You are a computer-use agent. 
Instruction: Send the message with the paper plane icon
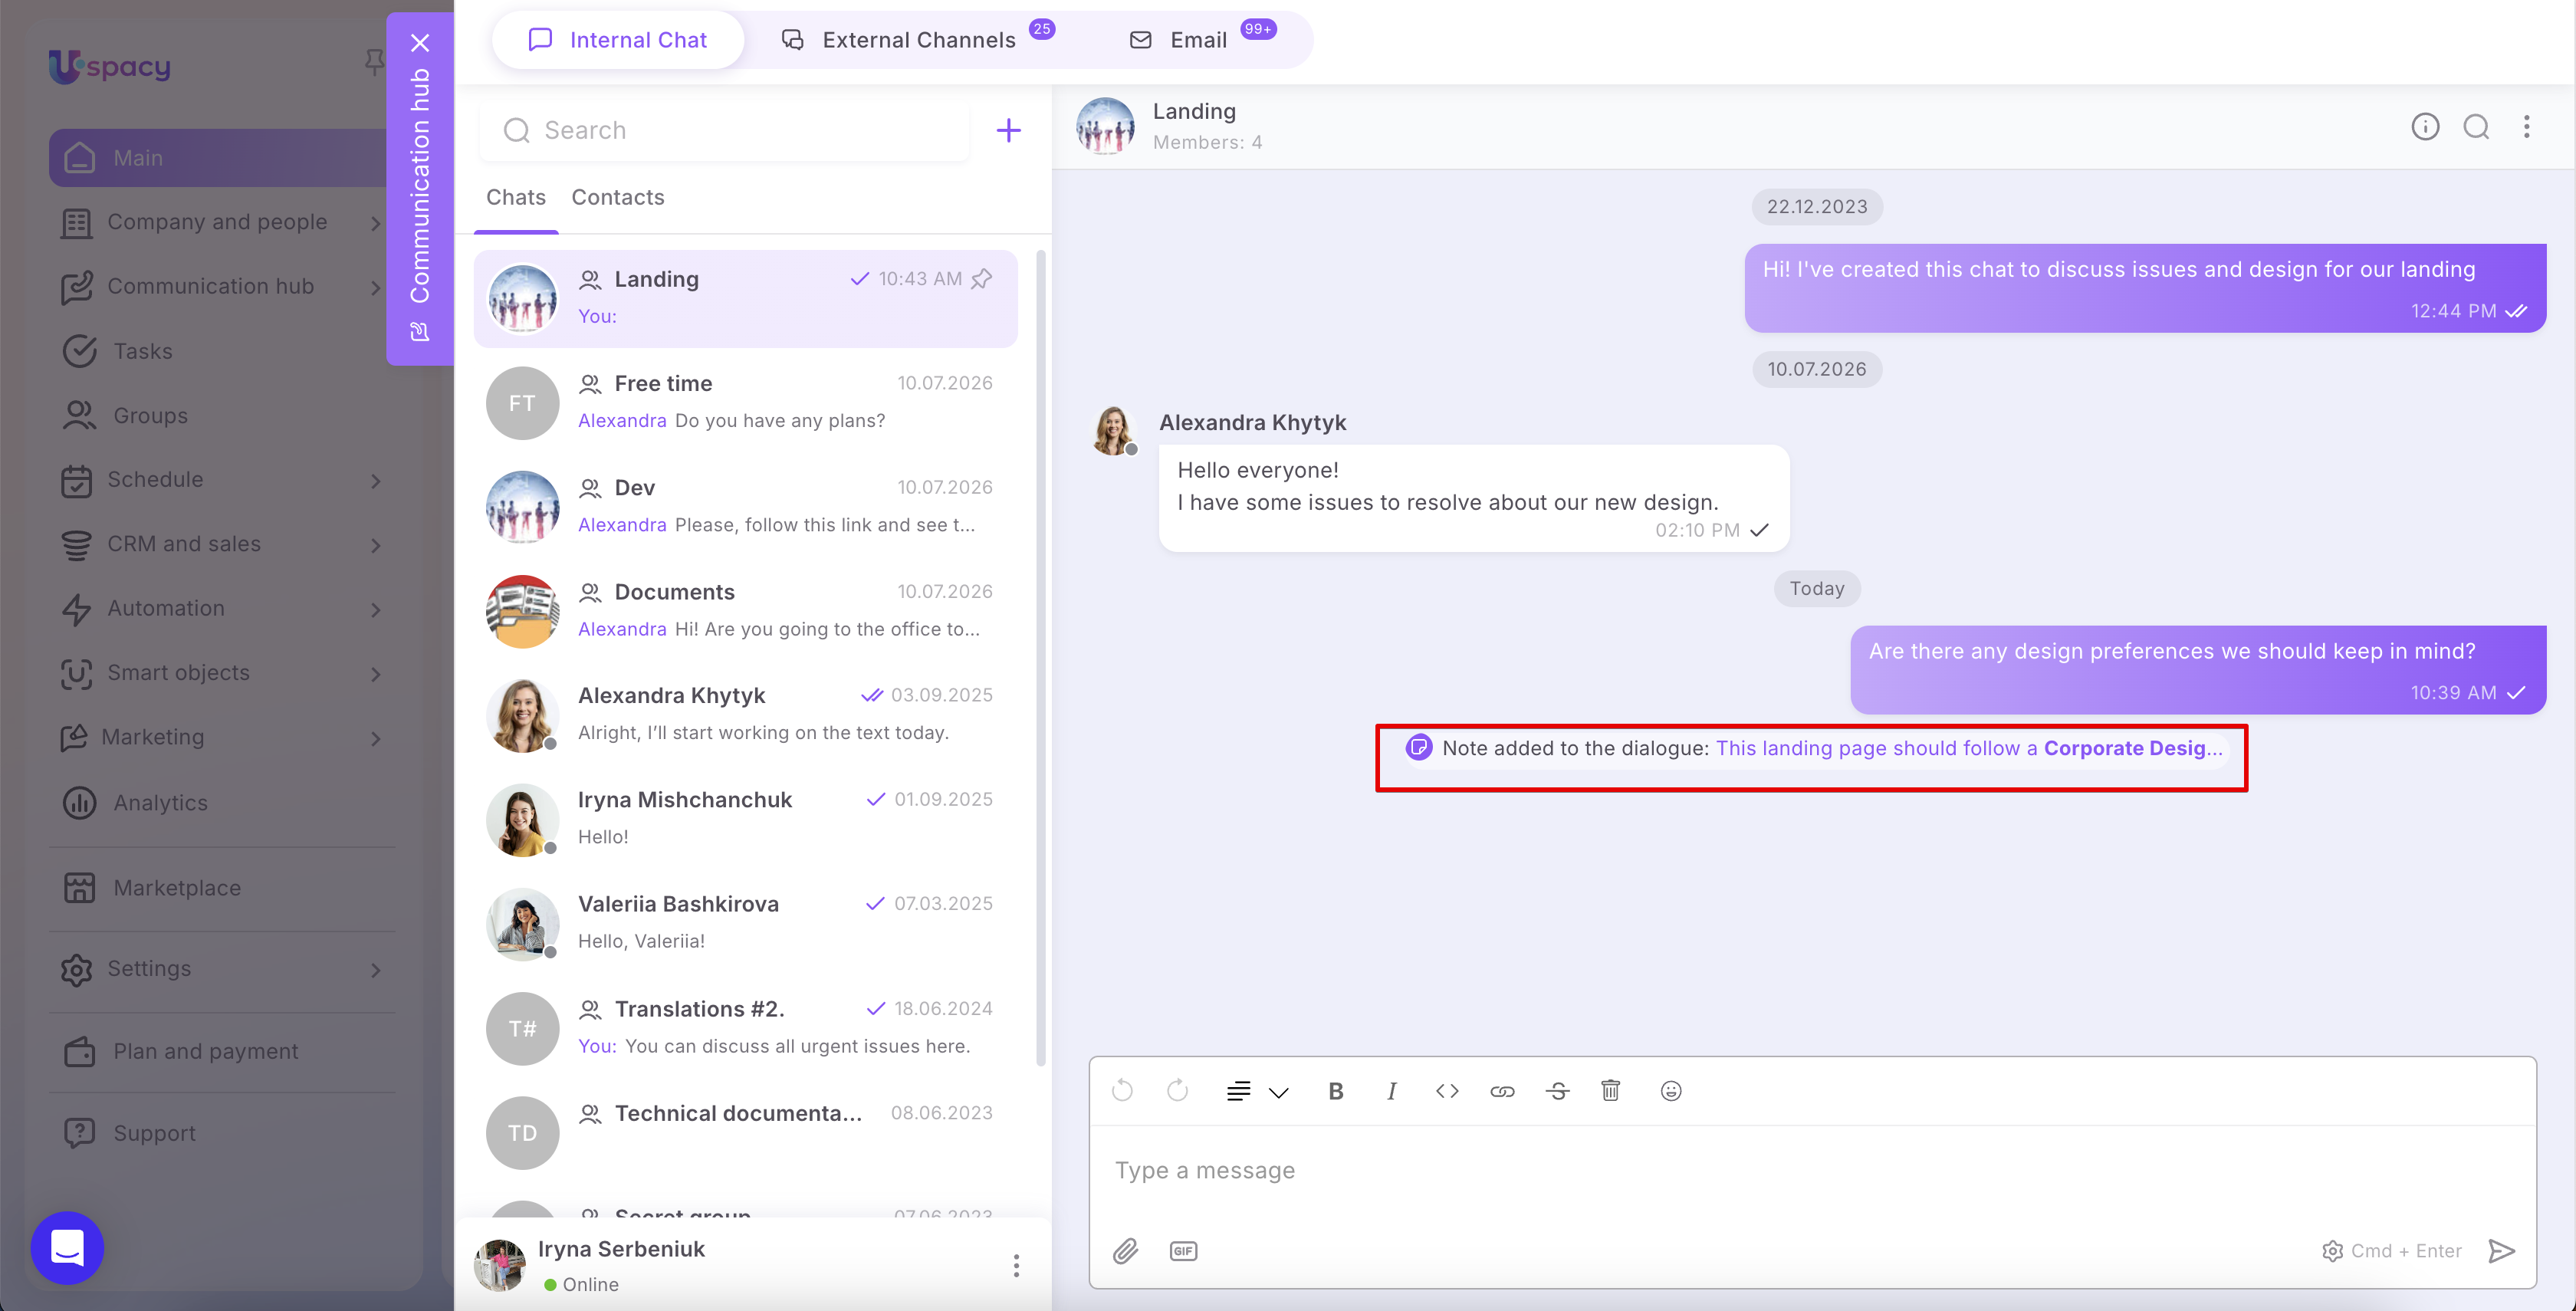(2501, 1251)
